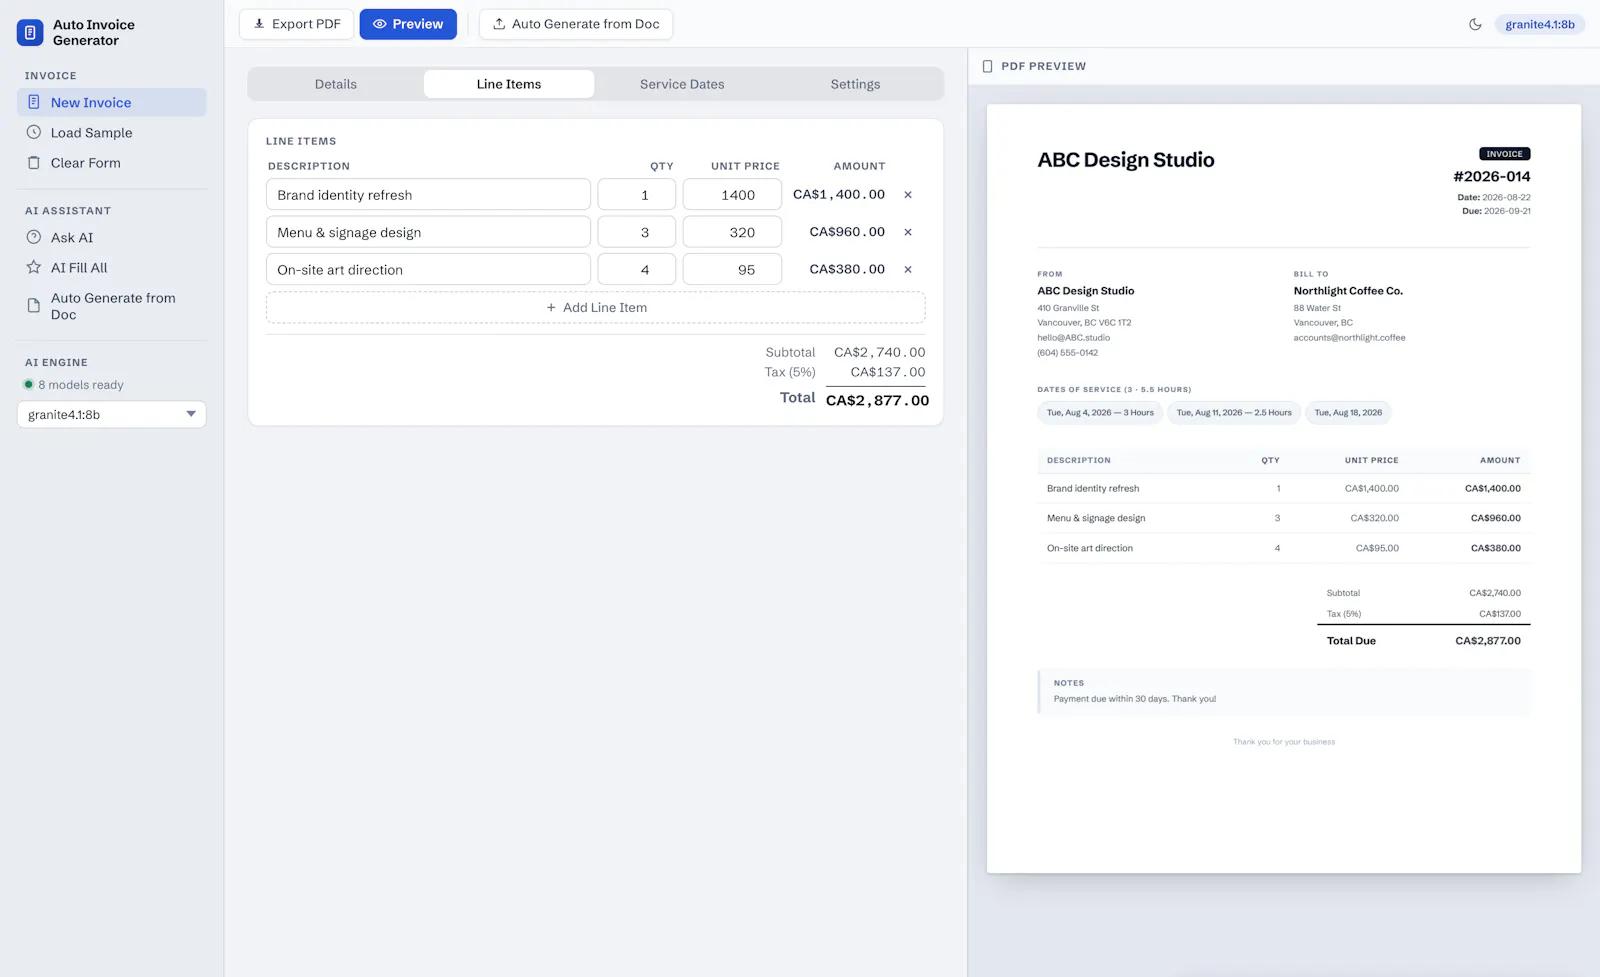1600x977 pixels.
Task: Select the Line Items tab
Action: coord(509,84)
